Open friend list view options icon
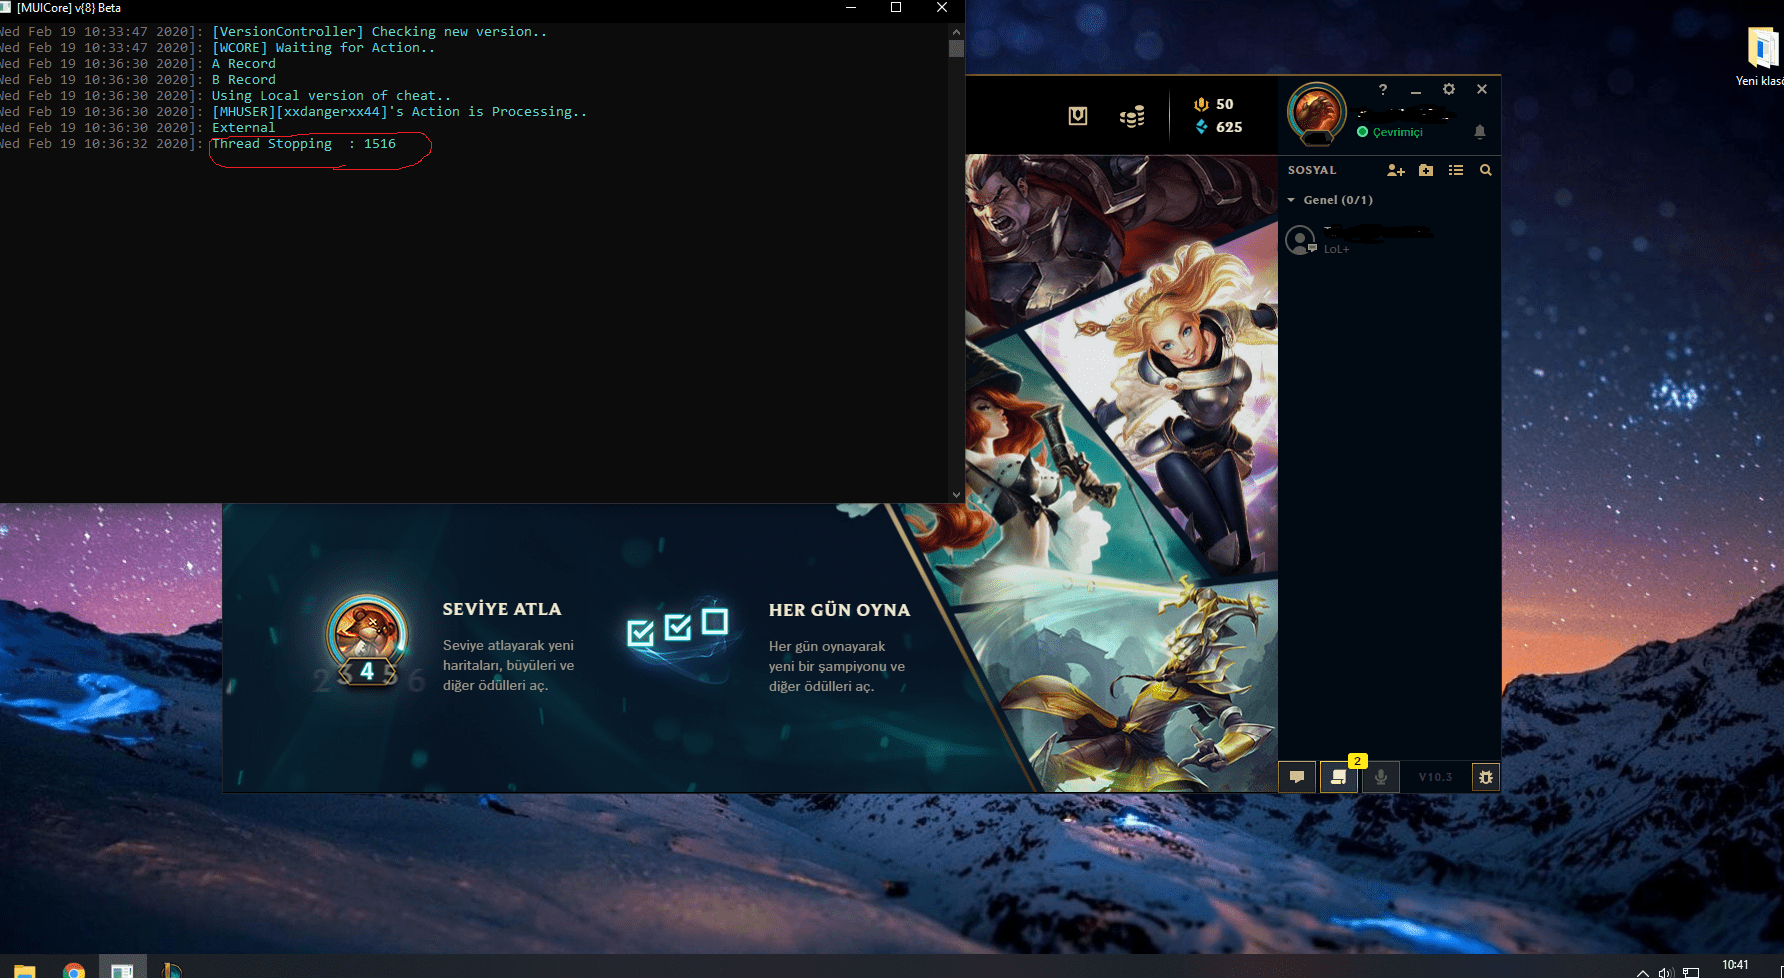Viewport: 1784px width, 978px height. click(x=1456, y=170)
